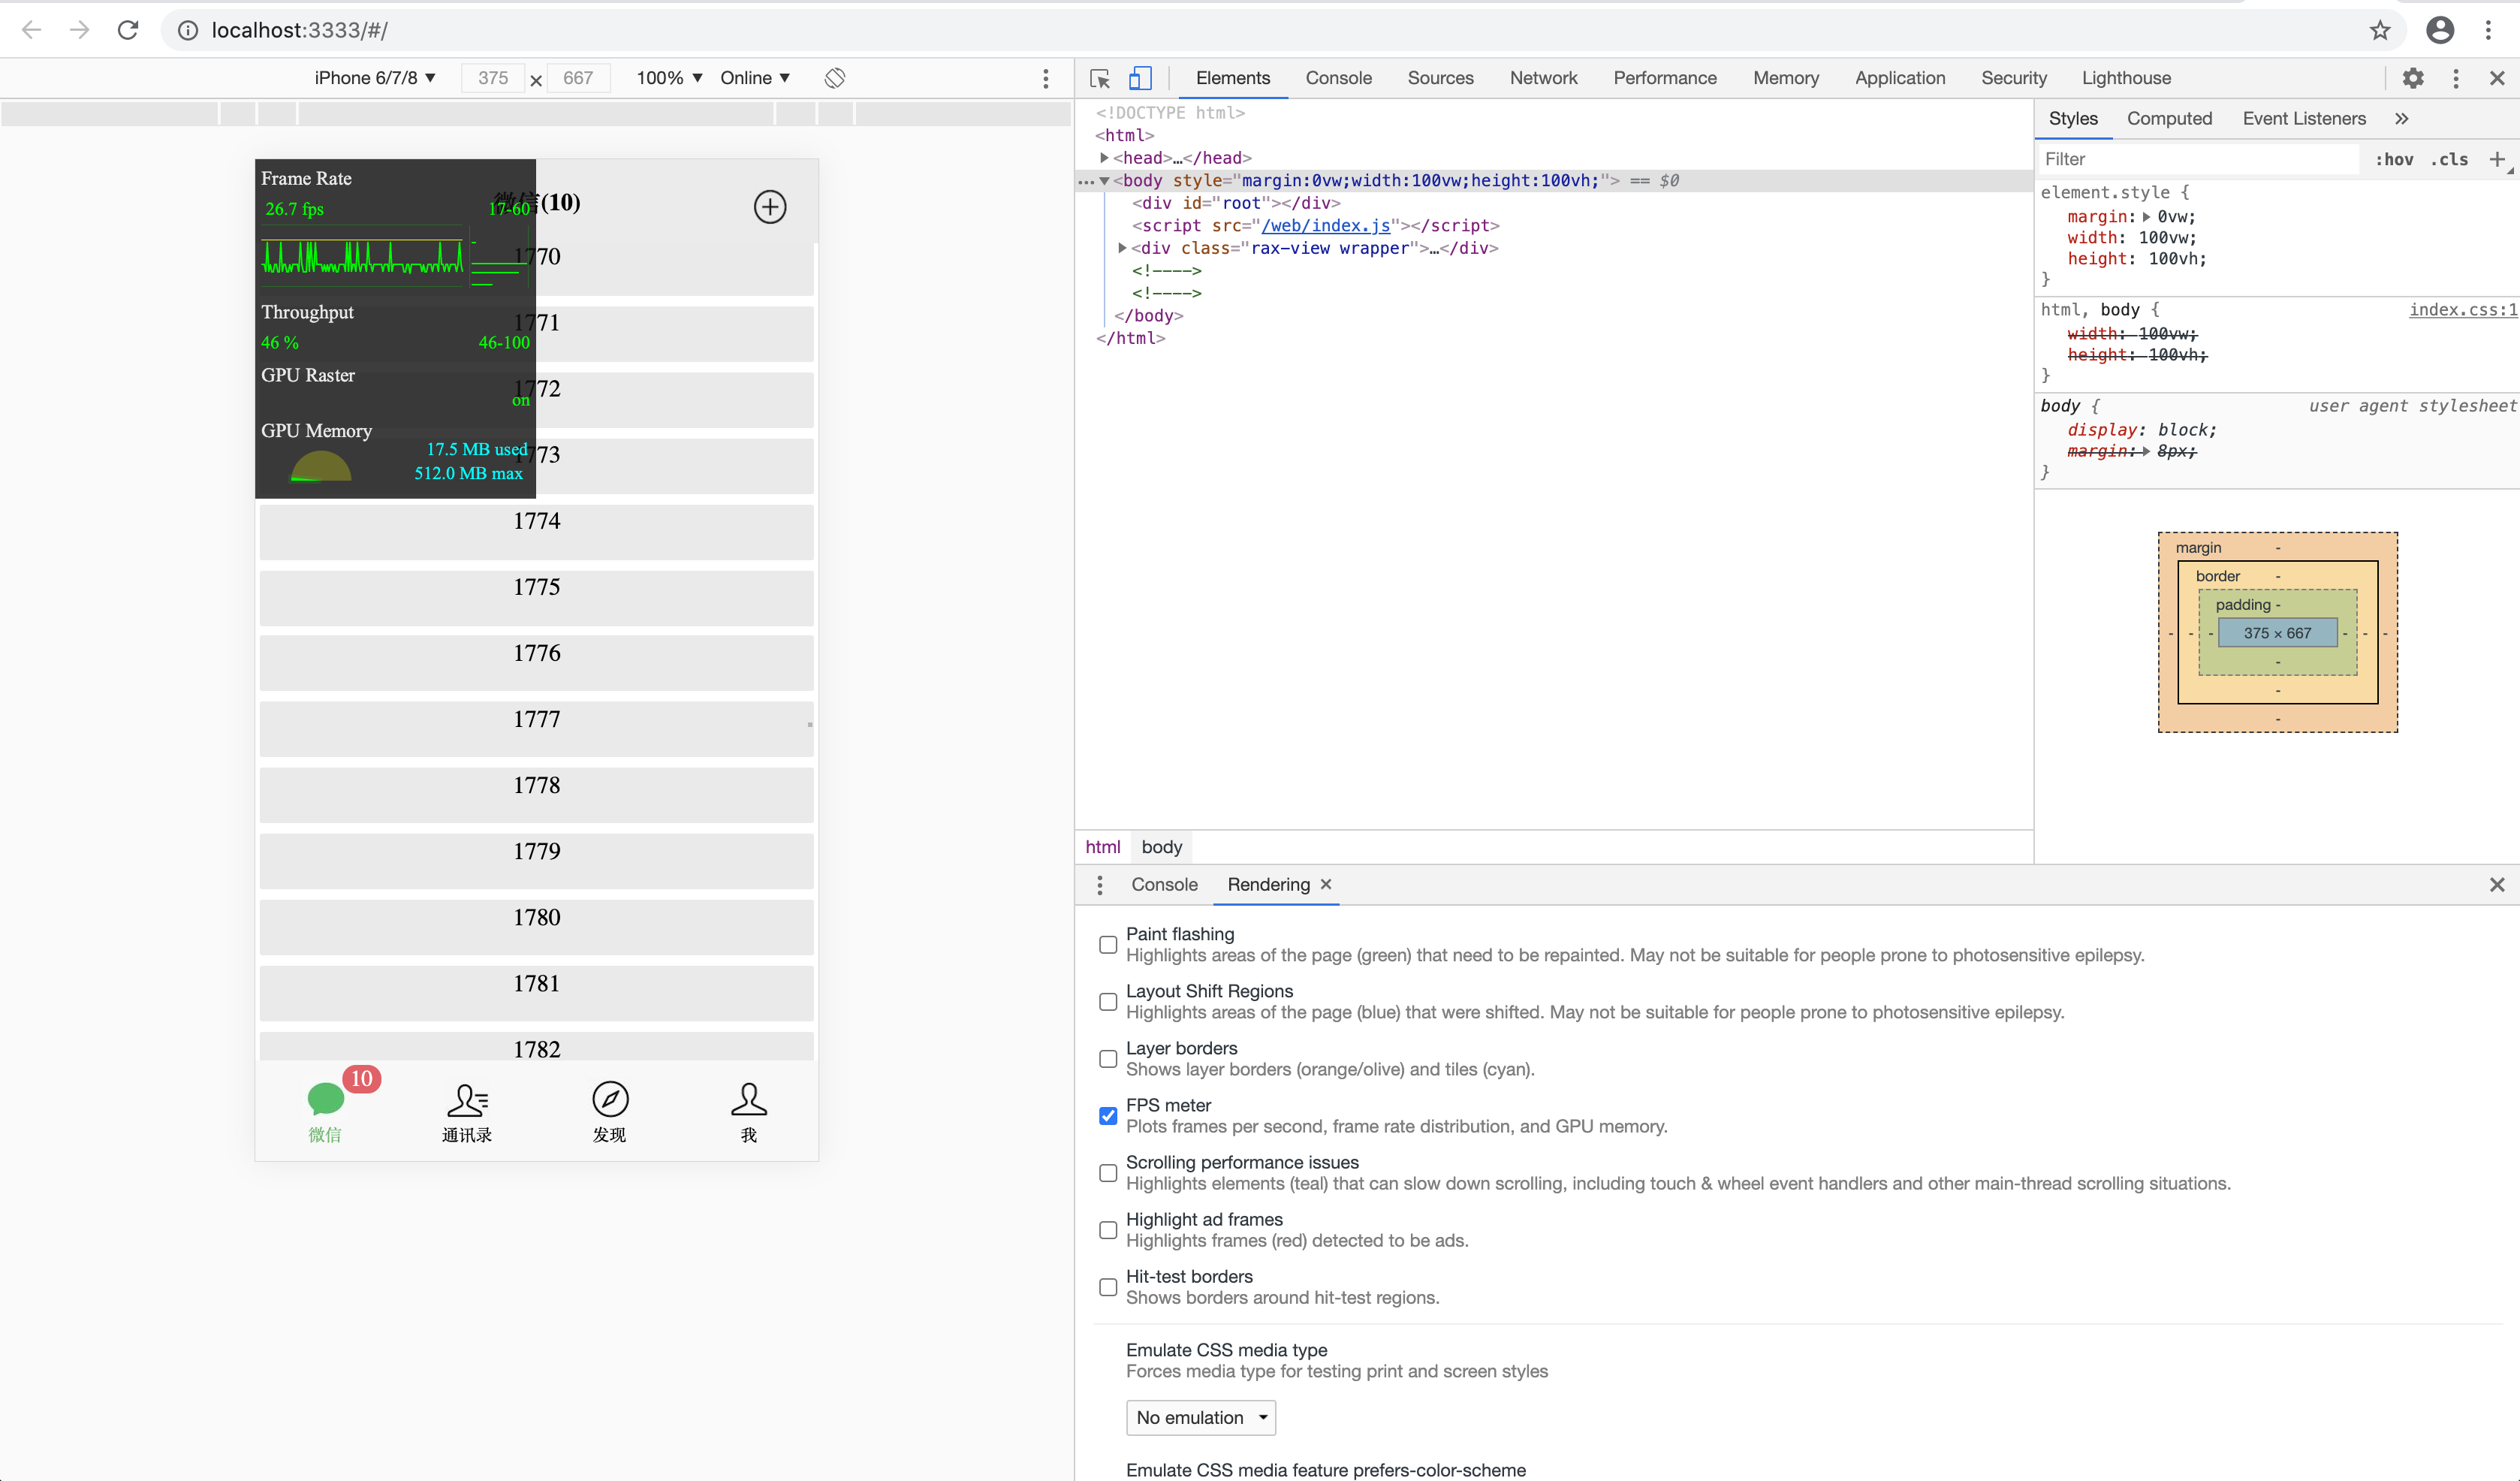This screenshot has height=1481, width=2520.
Task: Go forward to the next page
Action: pyautogui.click(x=80, y=30)
